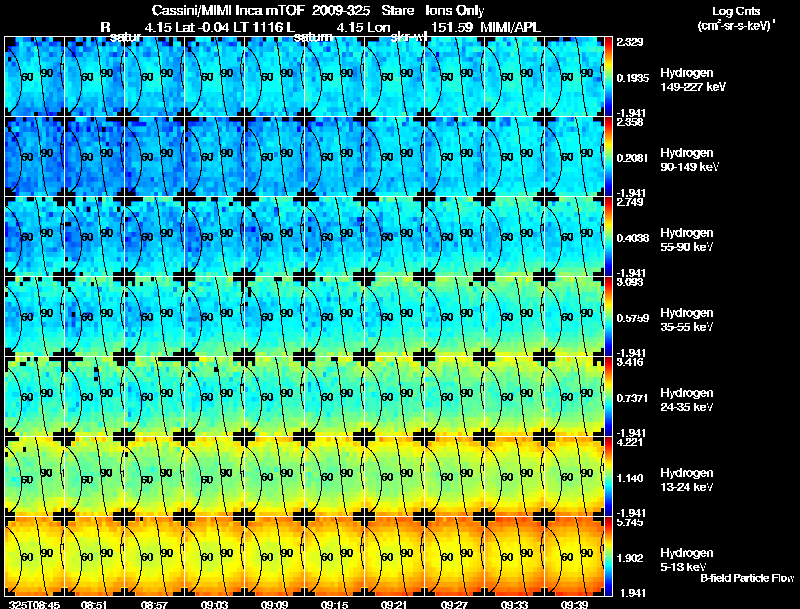Click the 'Hydrogen 13-24 keV' row label
Viewport: 800px width, 609px height.
pyautogui.click(x=687, y=480)
